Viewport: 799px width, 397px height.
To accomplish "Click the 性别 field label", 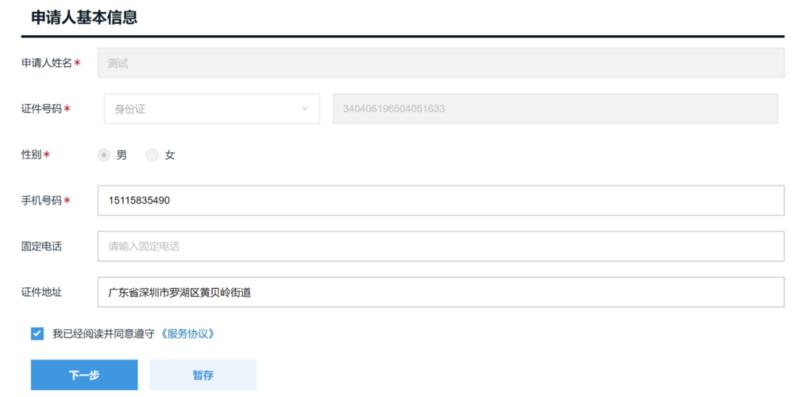I will (31, 154).
